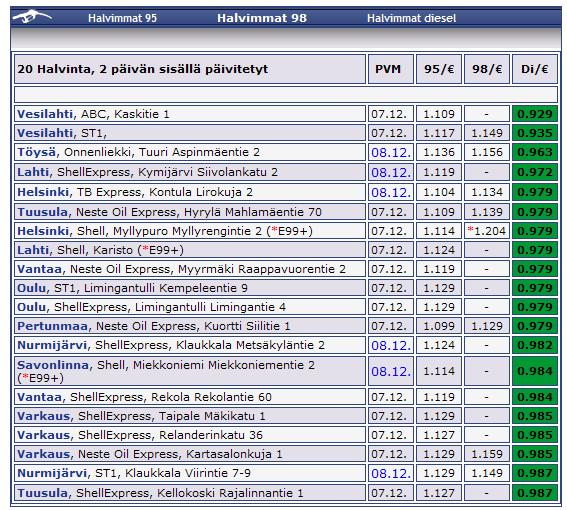Open Helsinki link in Shell Myllypuro row
Viewport: 567px width, 510px height.
[43, 231]
